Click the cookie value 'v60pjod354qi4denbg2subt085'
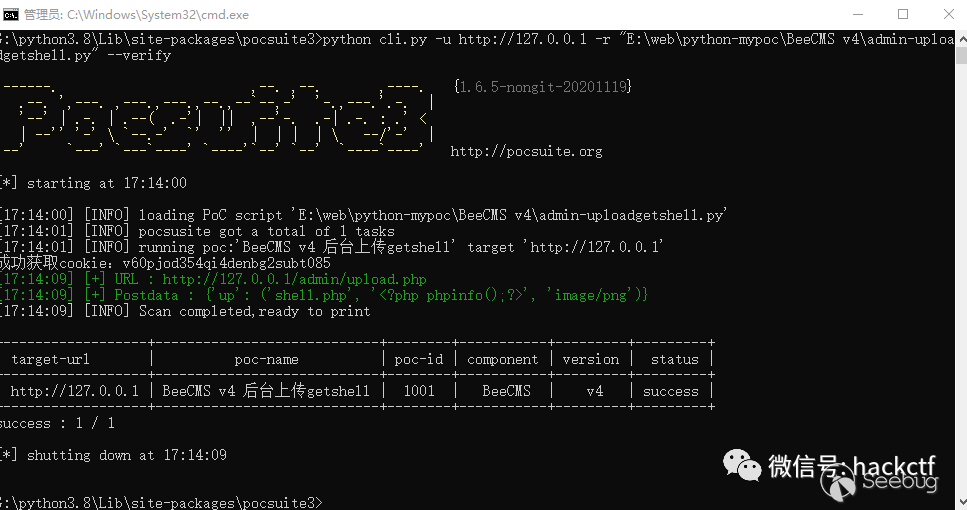967x510 pixels. [x=226, y=263]
